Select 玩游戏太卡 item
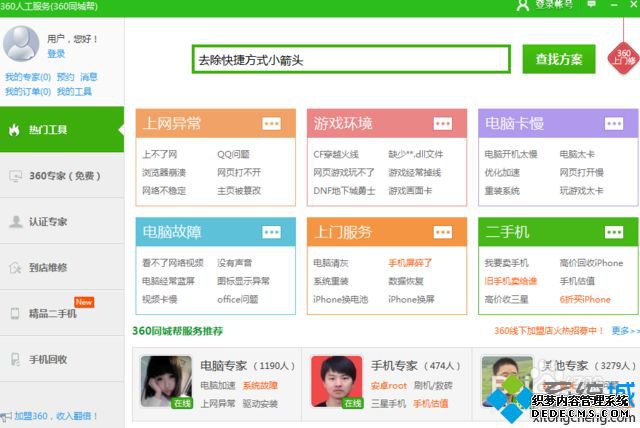 point(581,191)
